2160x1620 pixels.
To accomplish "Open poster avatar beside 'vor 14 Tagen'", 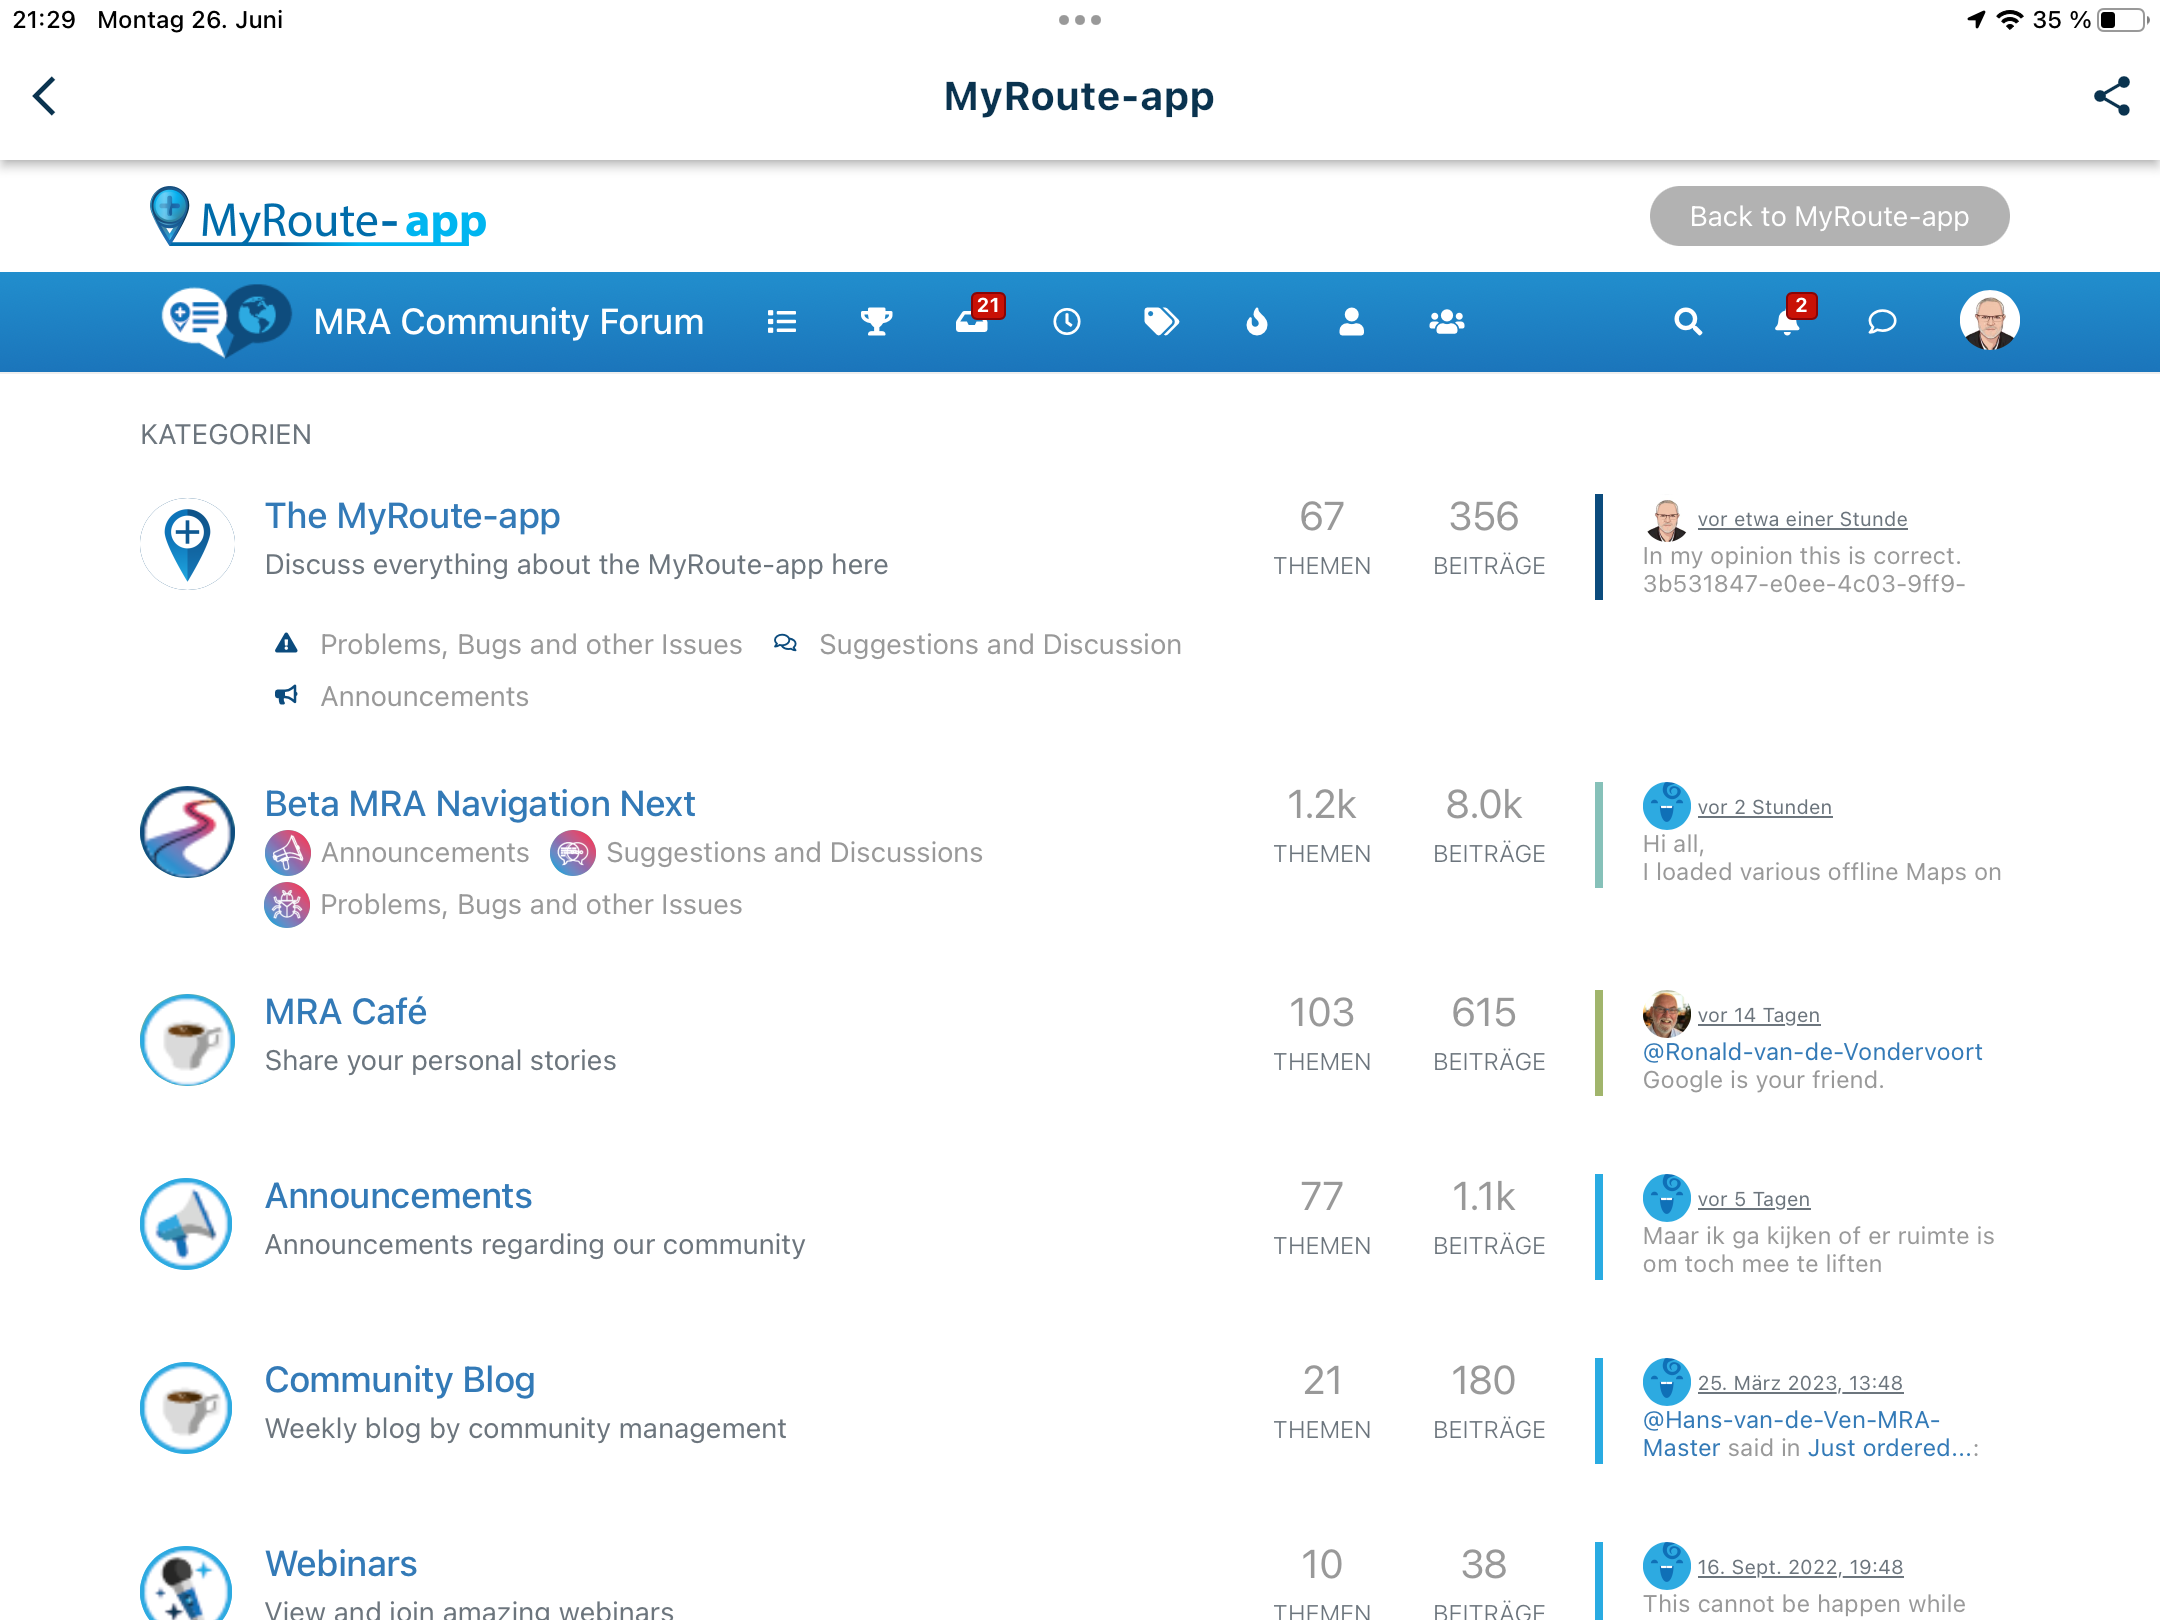I will point(1666,1015).
